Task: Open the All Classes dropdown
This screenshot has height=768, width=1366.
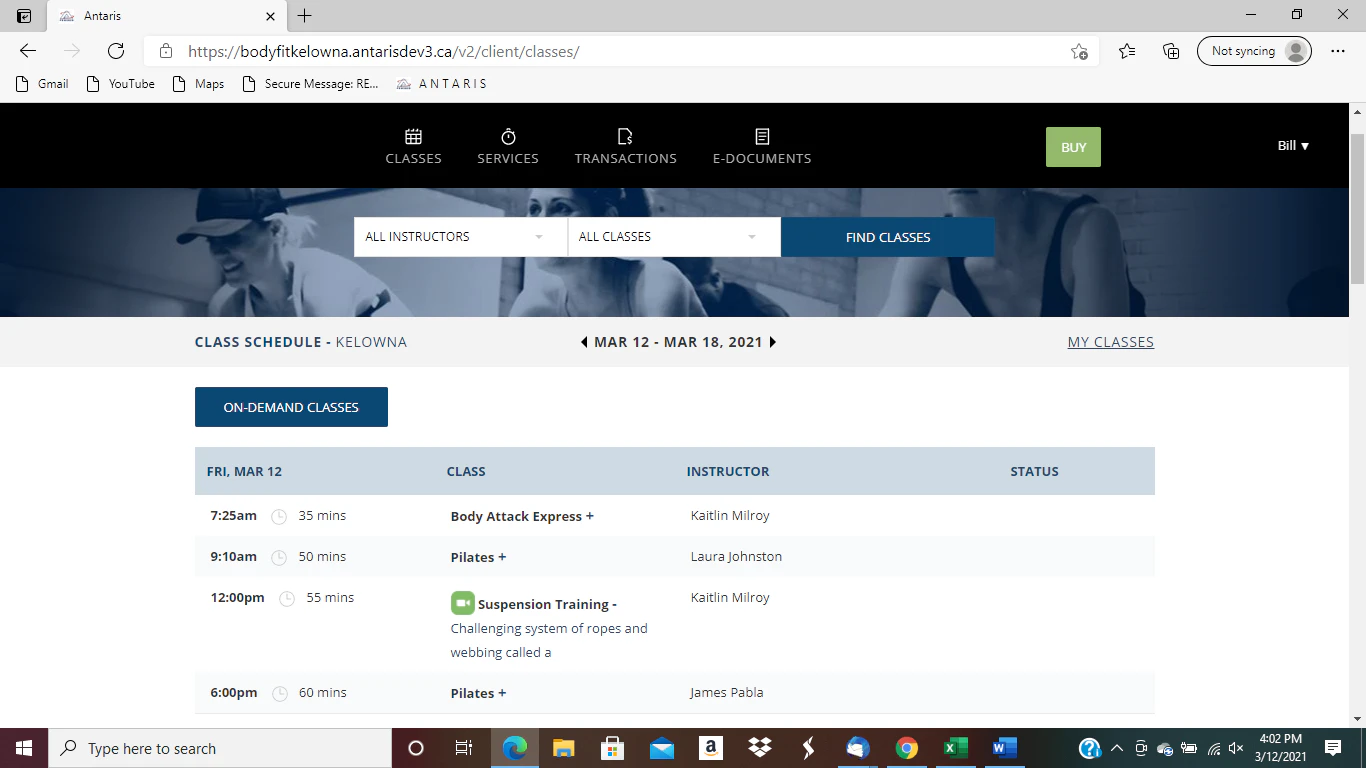Action: click(674, 237)
